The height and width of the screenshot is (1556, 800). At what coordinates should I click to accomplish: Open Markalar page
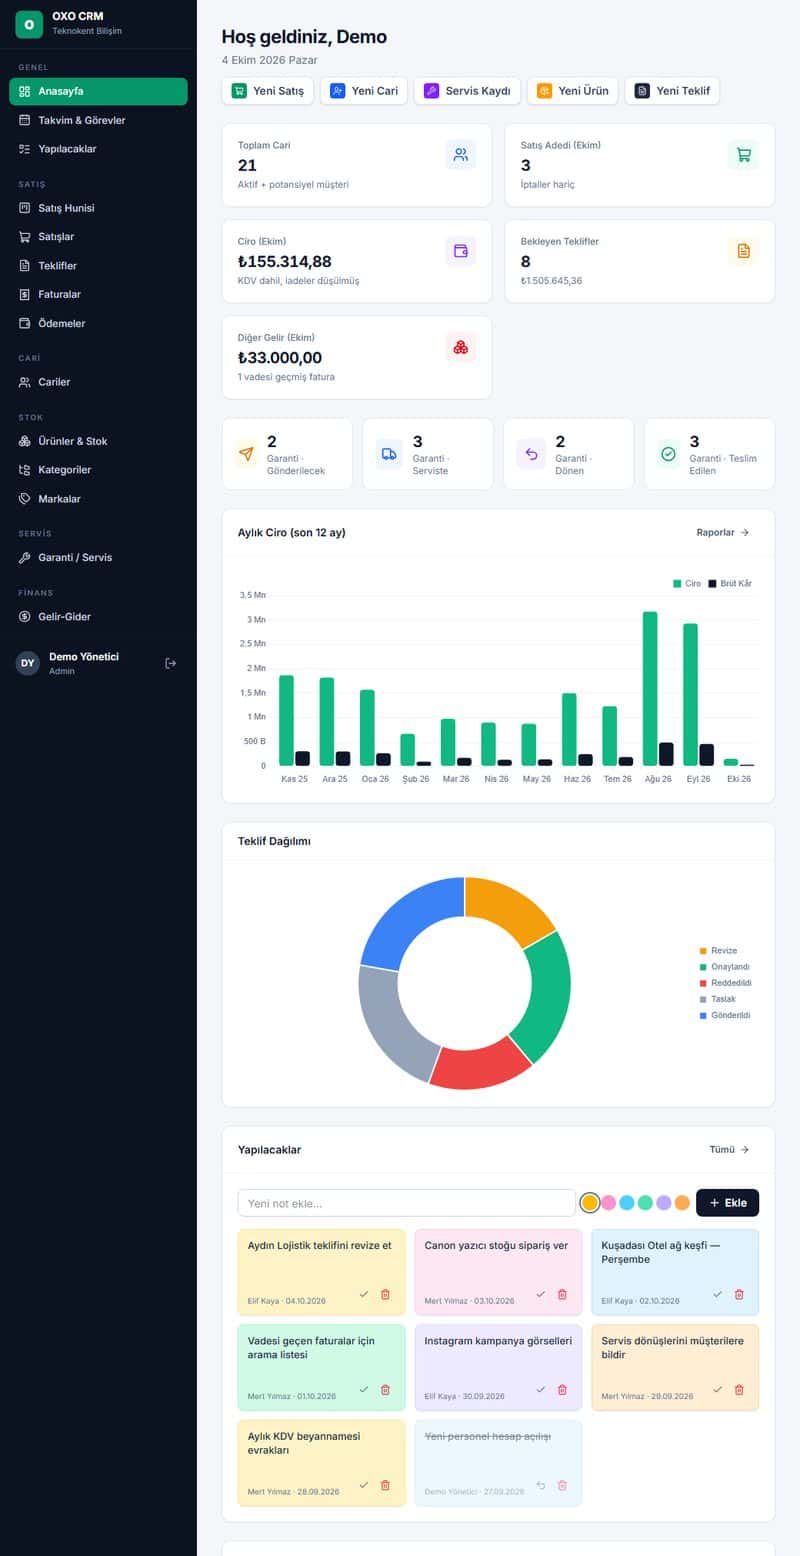point(98,499)
